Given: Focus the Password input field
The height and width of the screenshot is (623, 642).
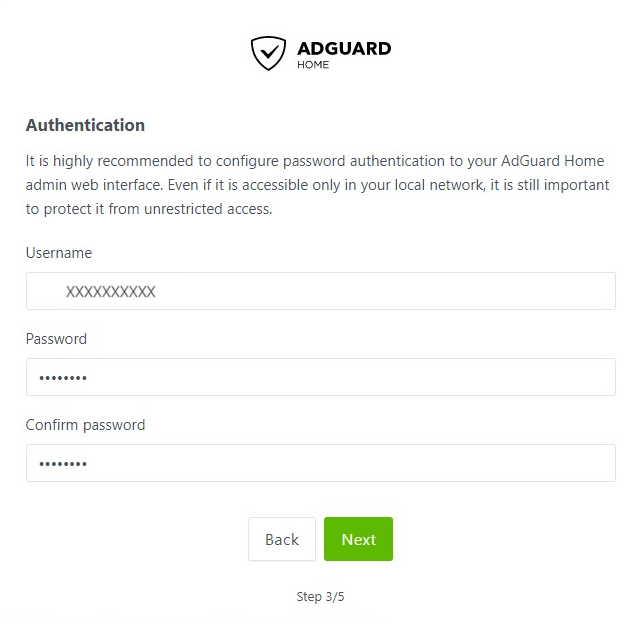Looking at the screenshot, I should click(321, 377).
